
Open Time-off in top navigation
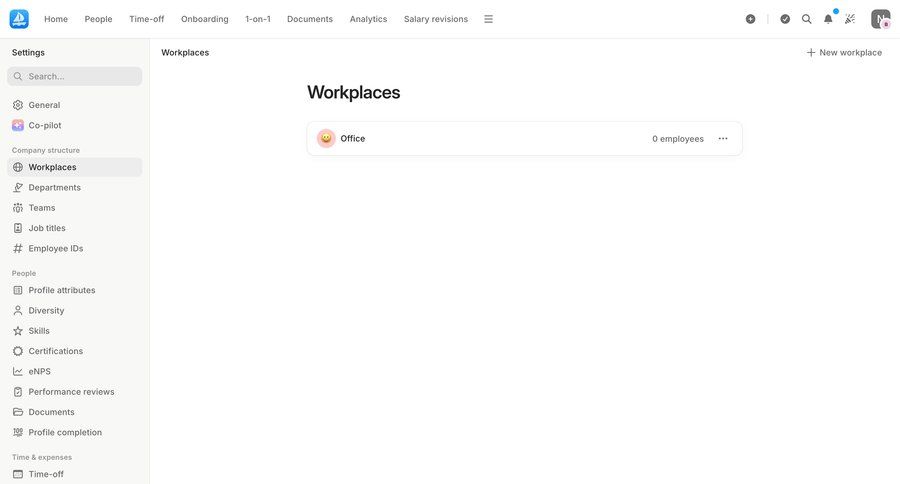[146, 19]
